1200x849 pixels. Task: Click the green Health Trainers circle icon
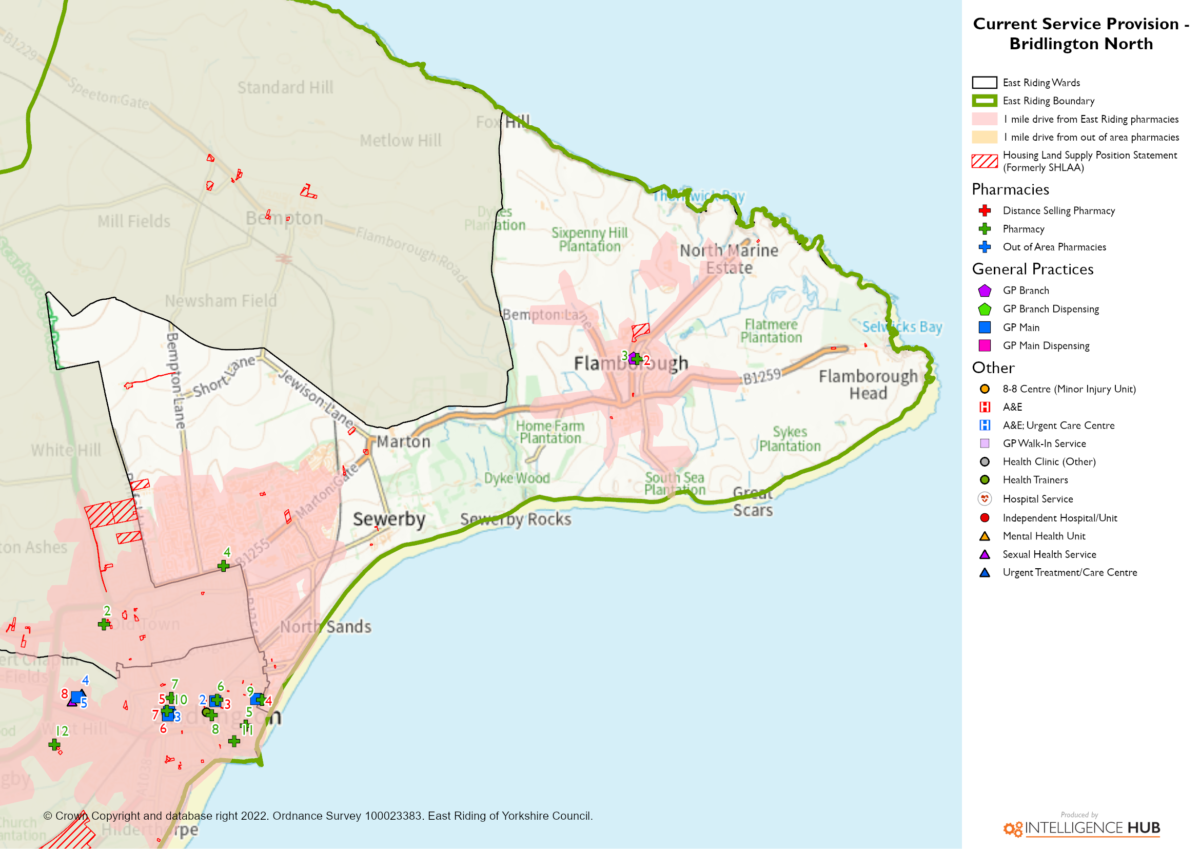pyautogui.click(x=985, y=480)
